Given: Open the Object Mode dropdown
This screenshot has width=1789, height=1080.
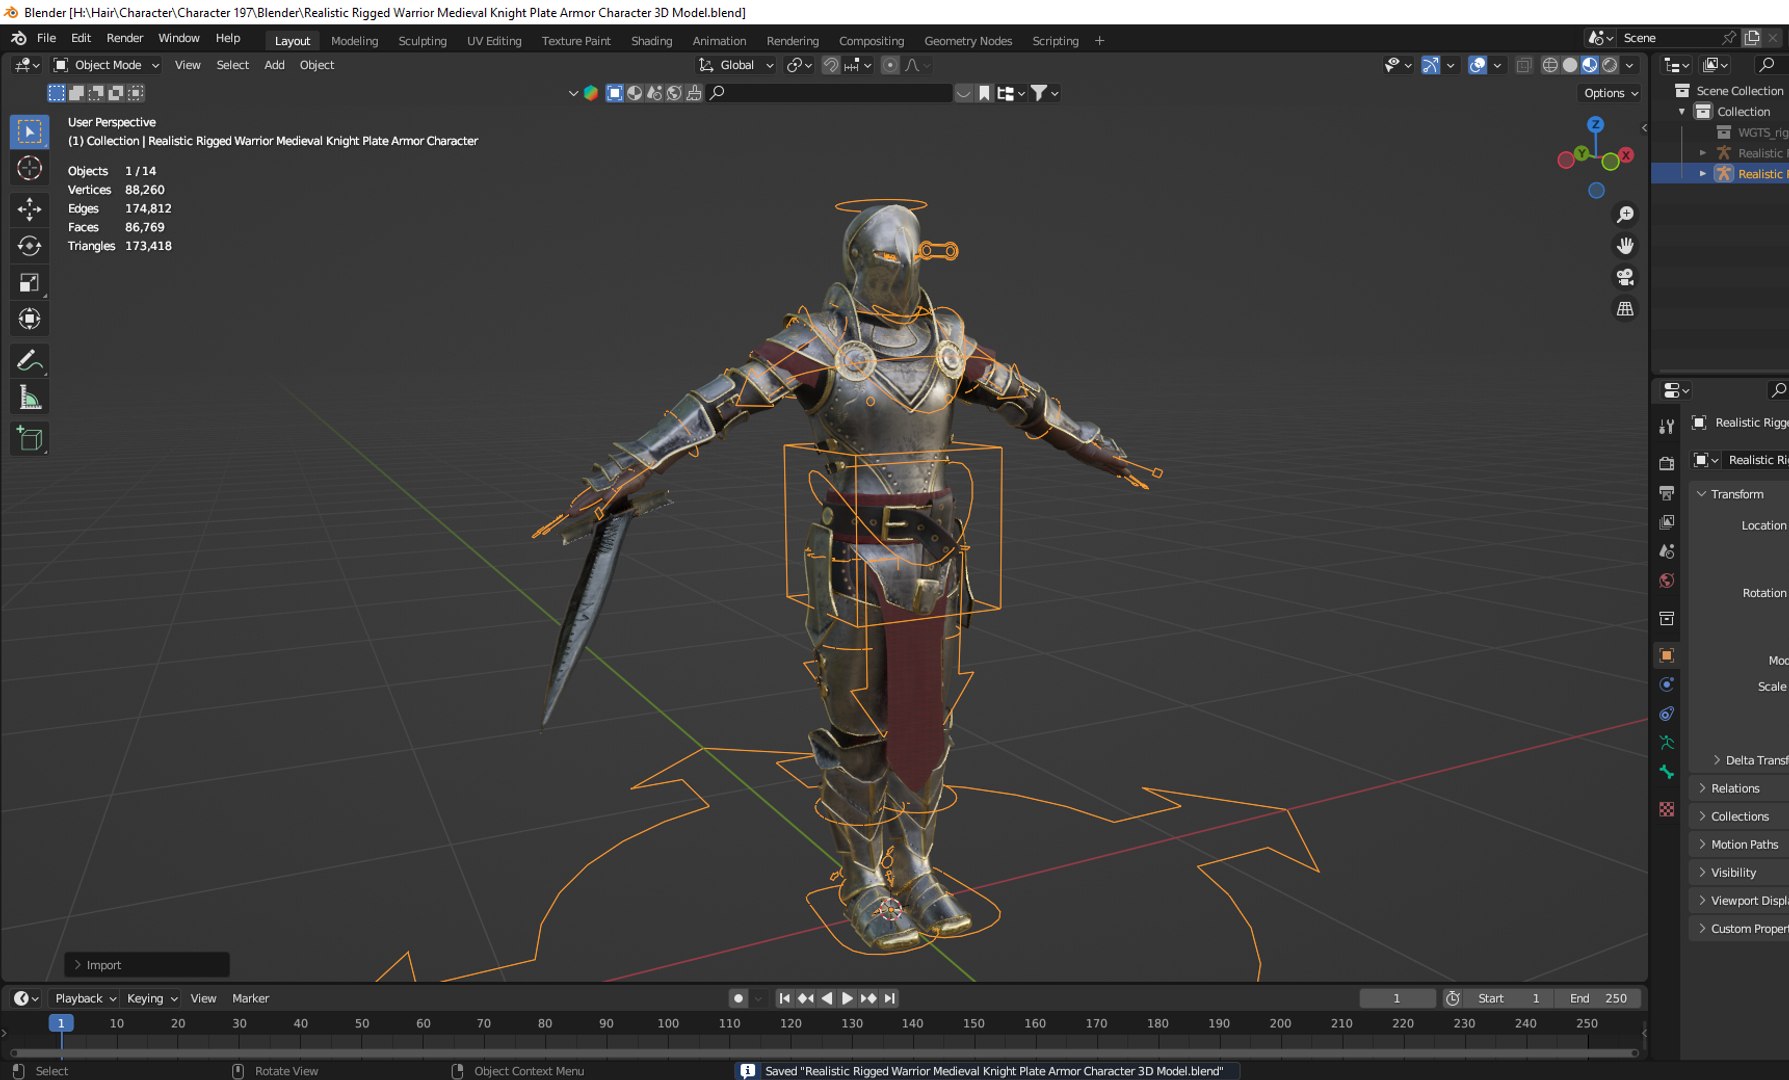Looking at the screenshot, I should 106,65.
